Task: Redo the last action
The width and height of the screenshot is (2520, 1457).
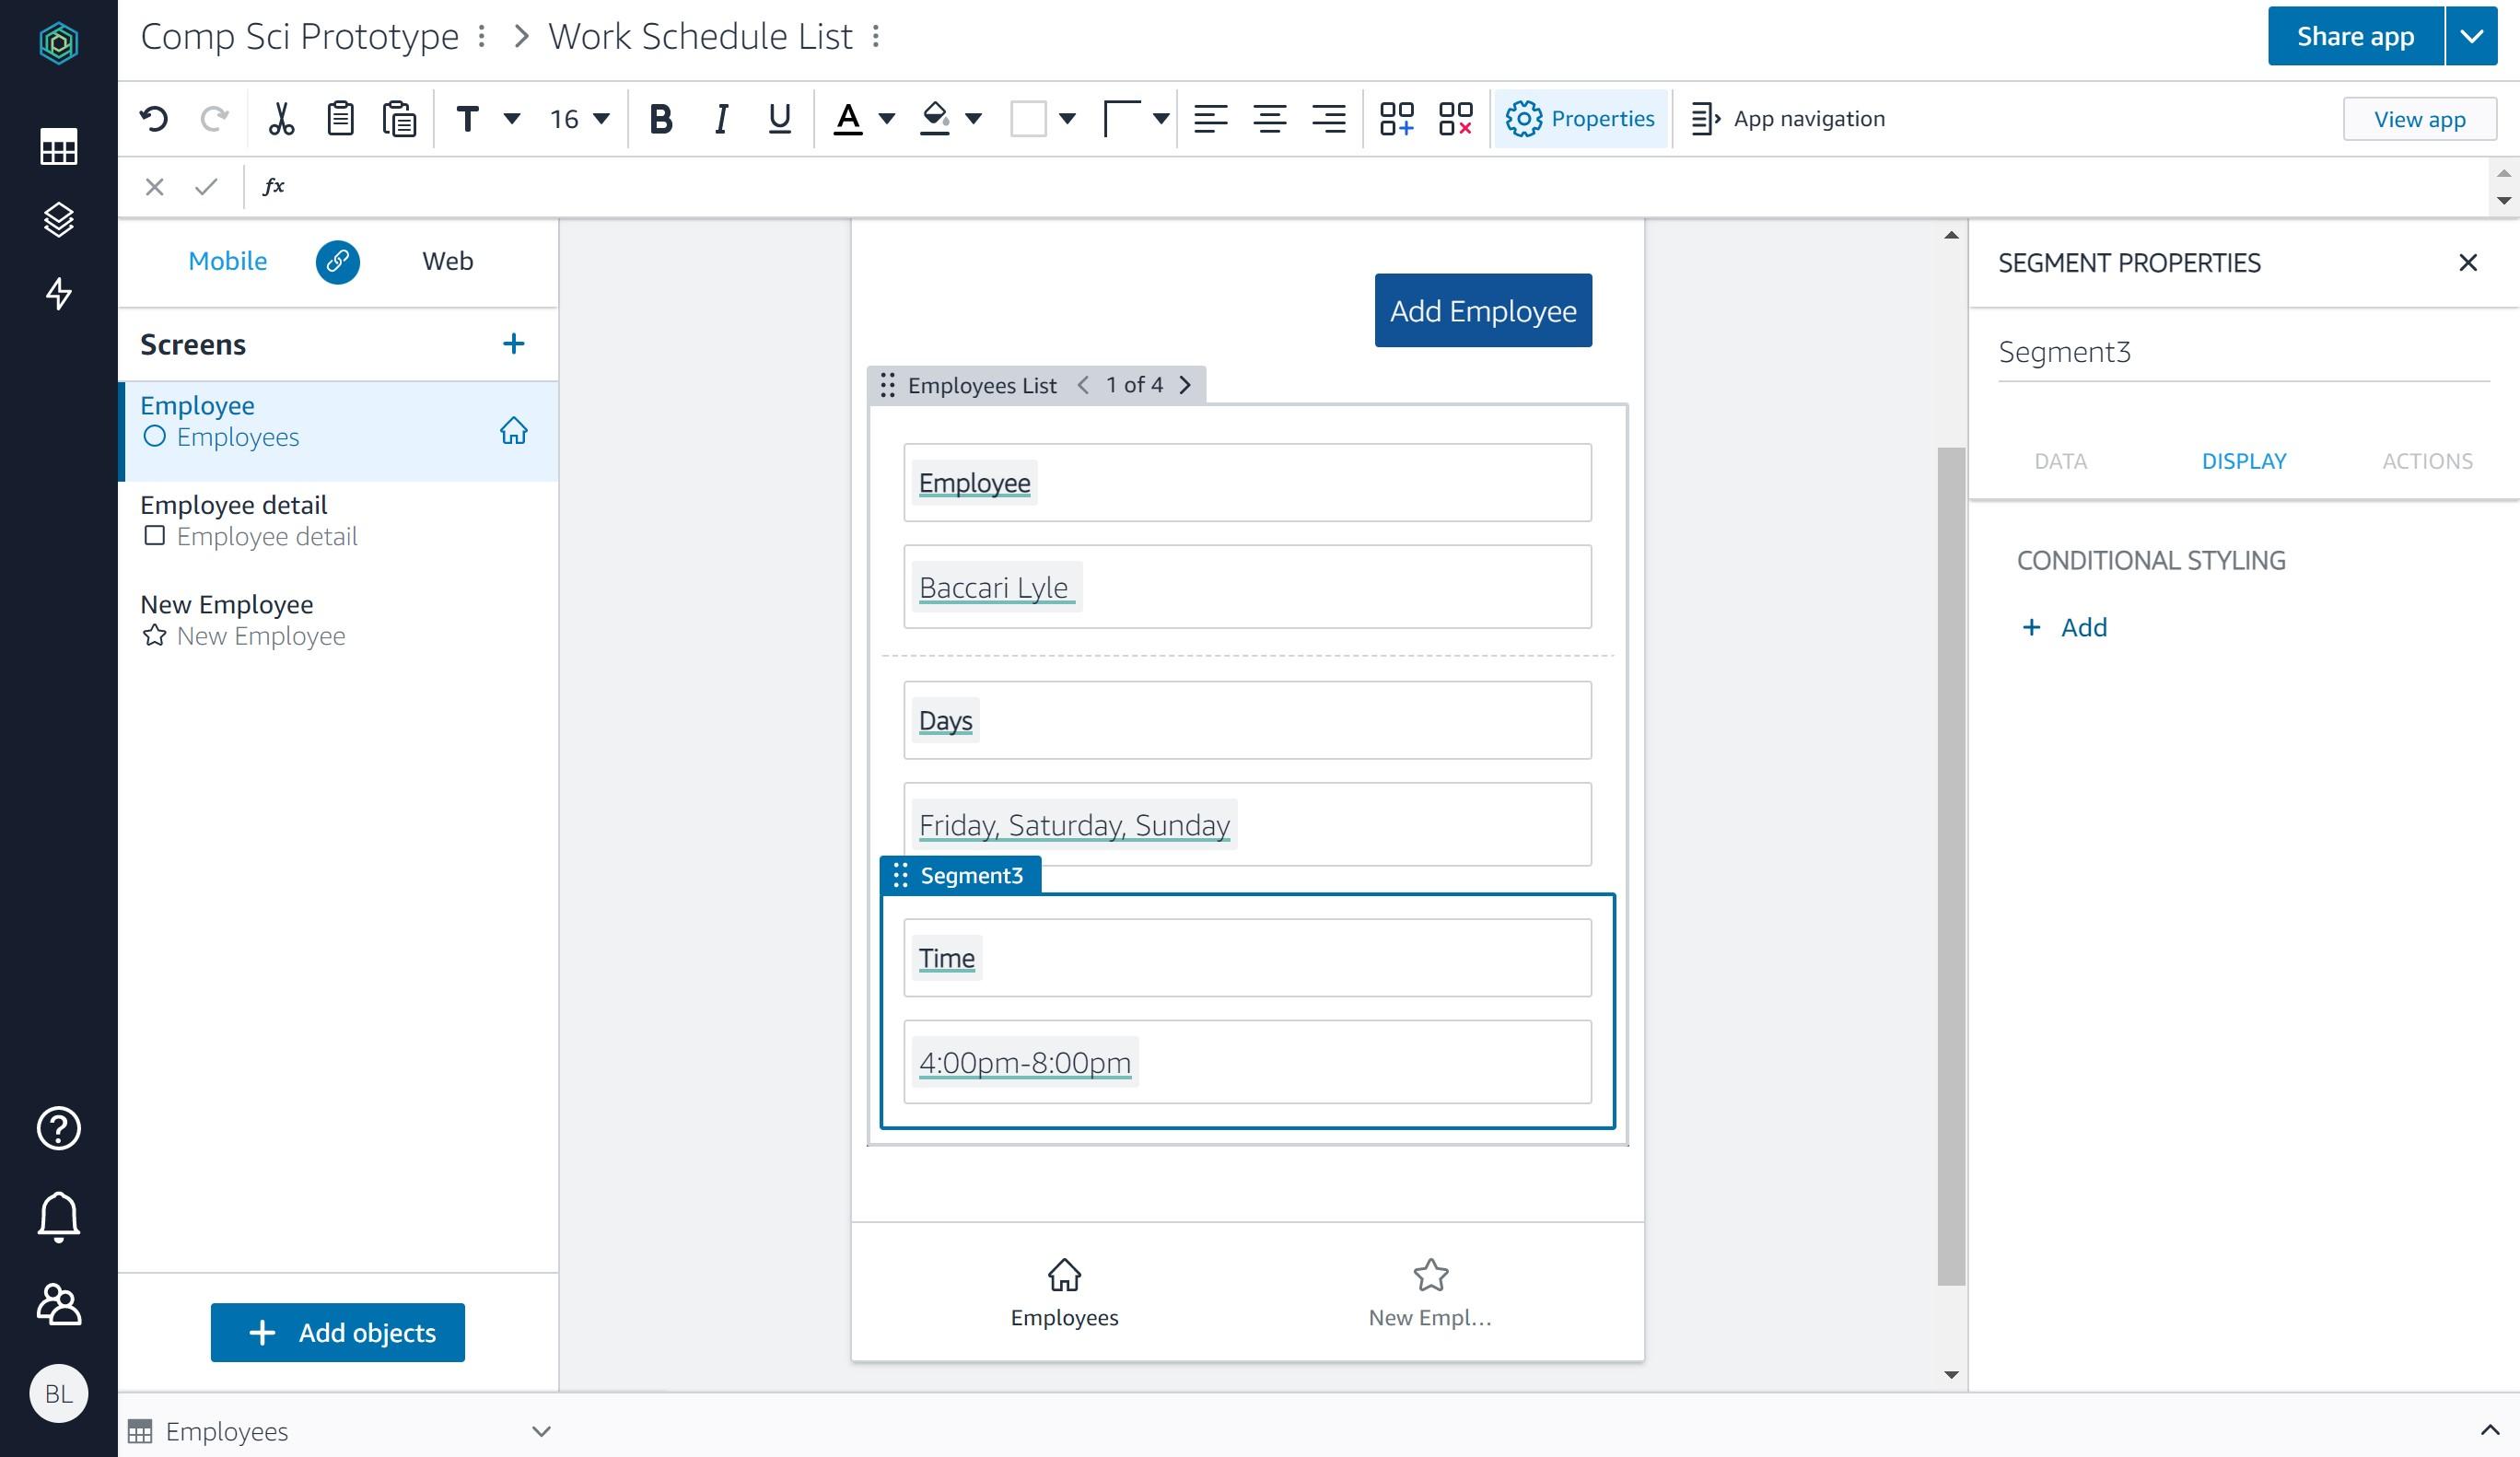Action: (214, 119)
